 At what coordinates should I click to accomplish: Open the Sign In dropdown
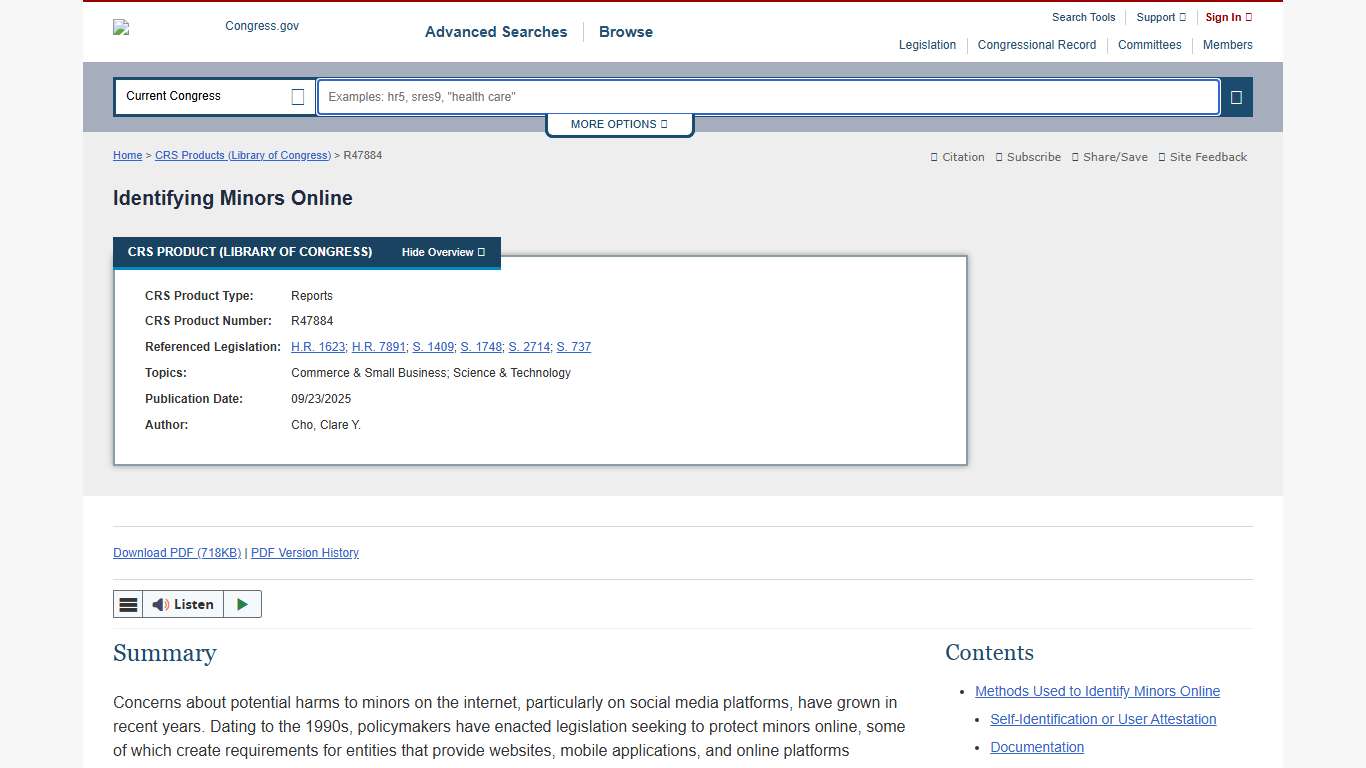1228,17
